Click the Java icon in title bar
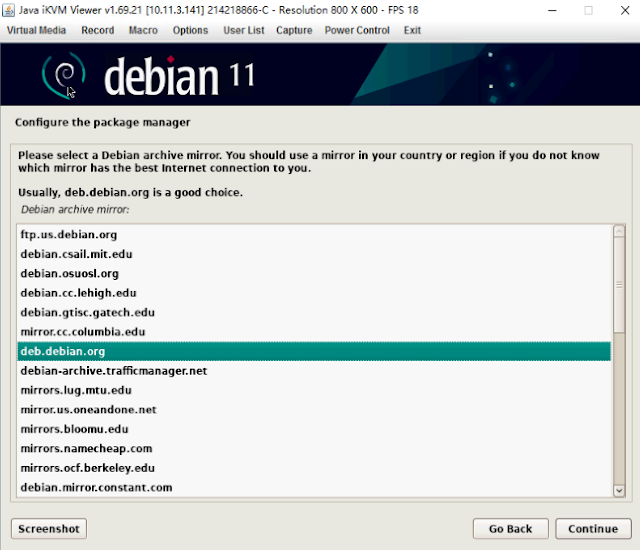 click(x=8, y=10)
